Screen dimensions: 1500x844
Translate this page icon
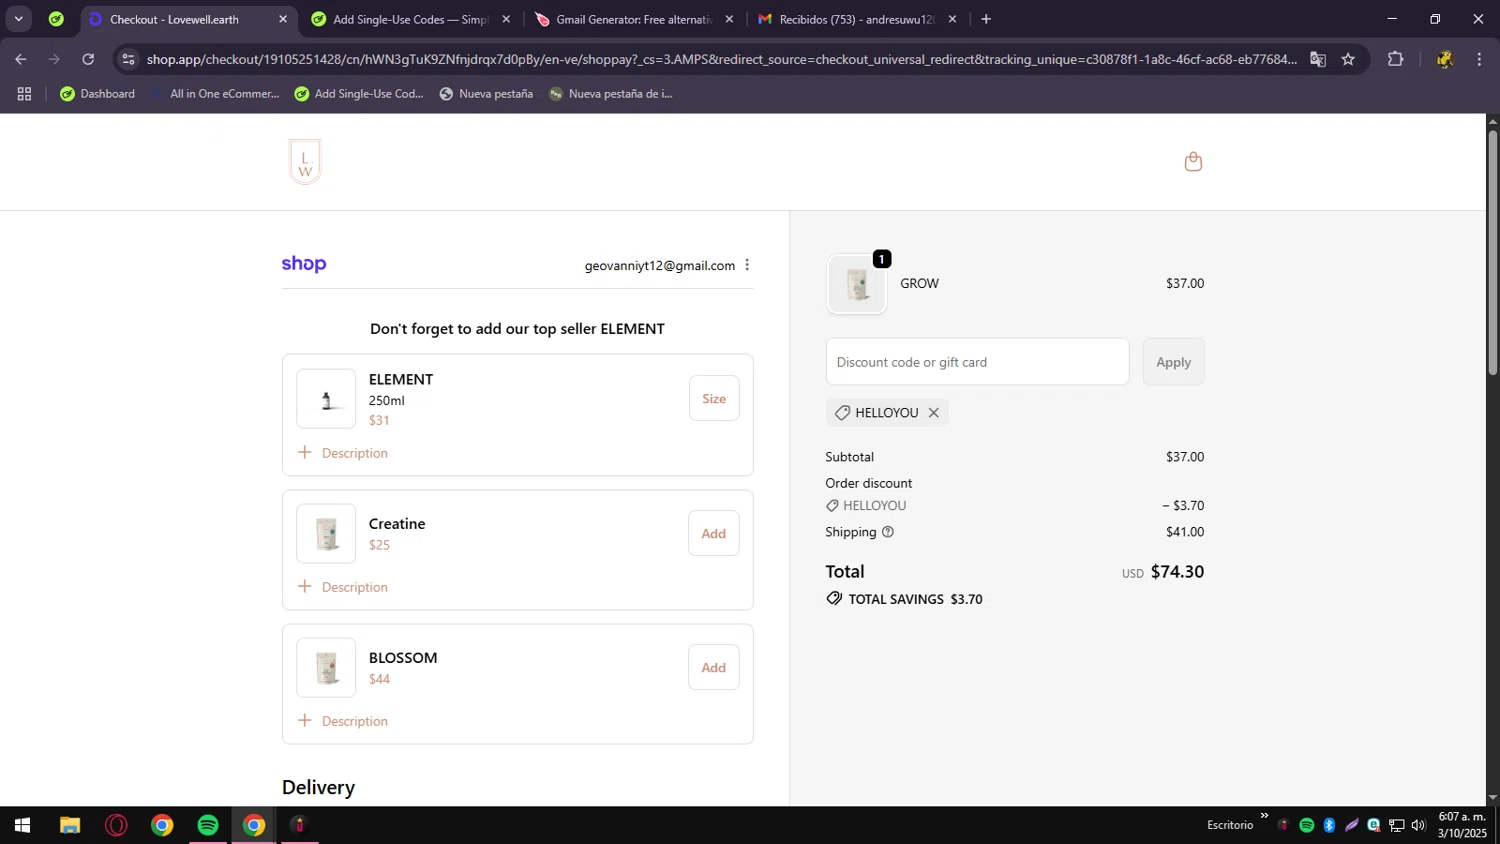(1318, 59)
